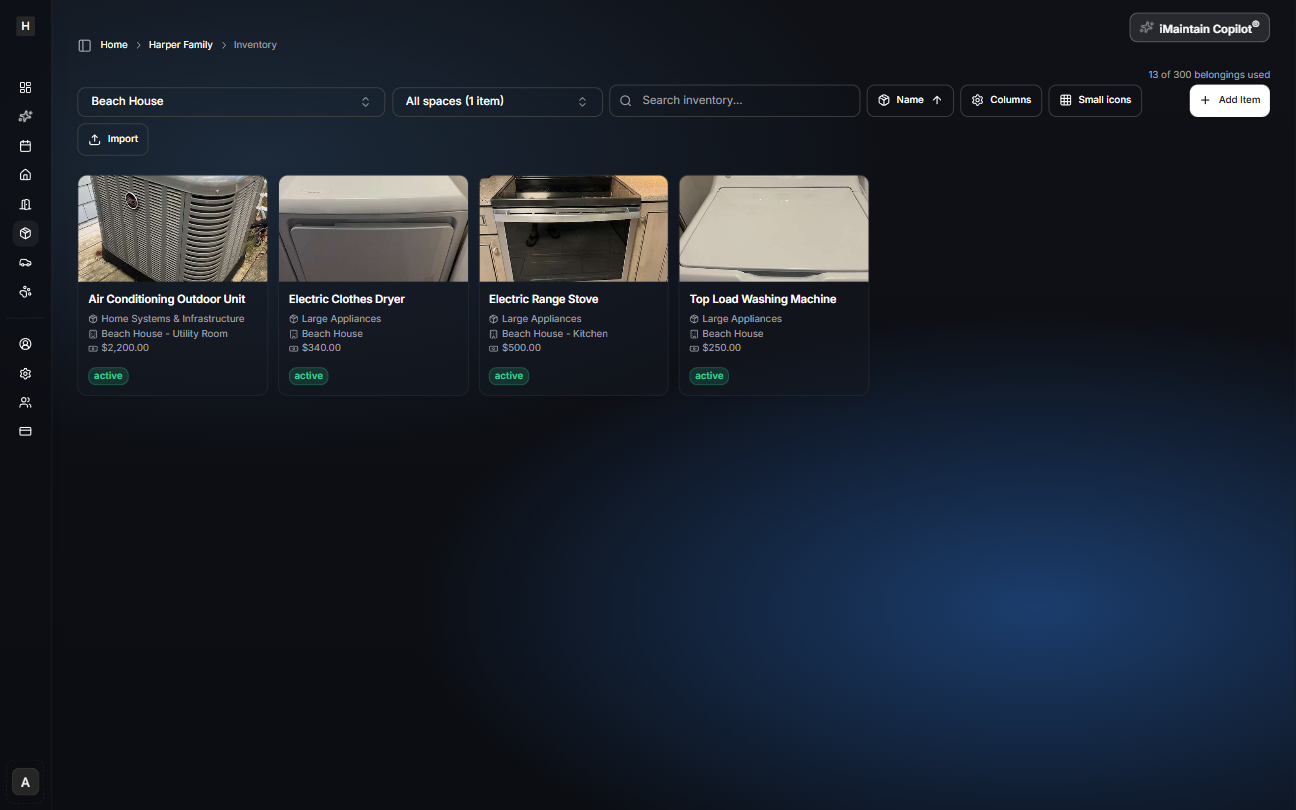Open the Name sort dropdown
The image size is (1296, 810).
point(909,100)
